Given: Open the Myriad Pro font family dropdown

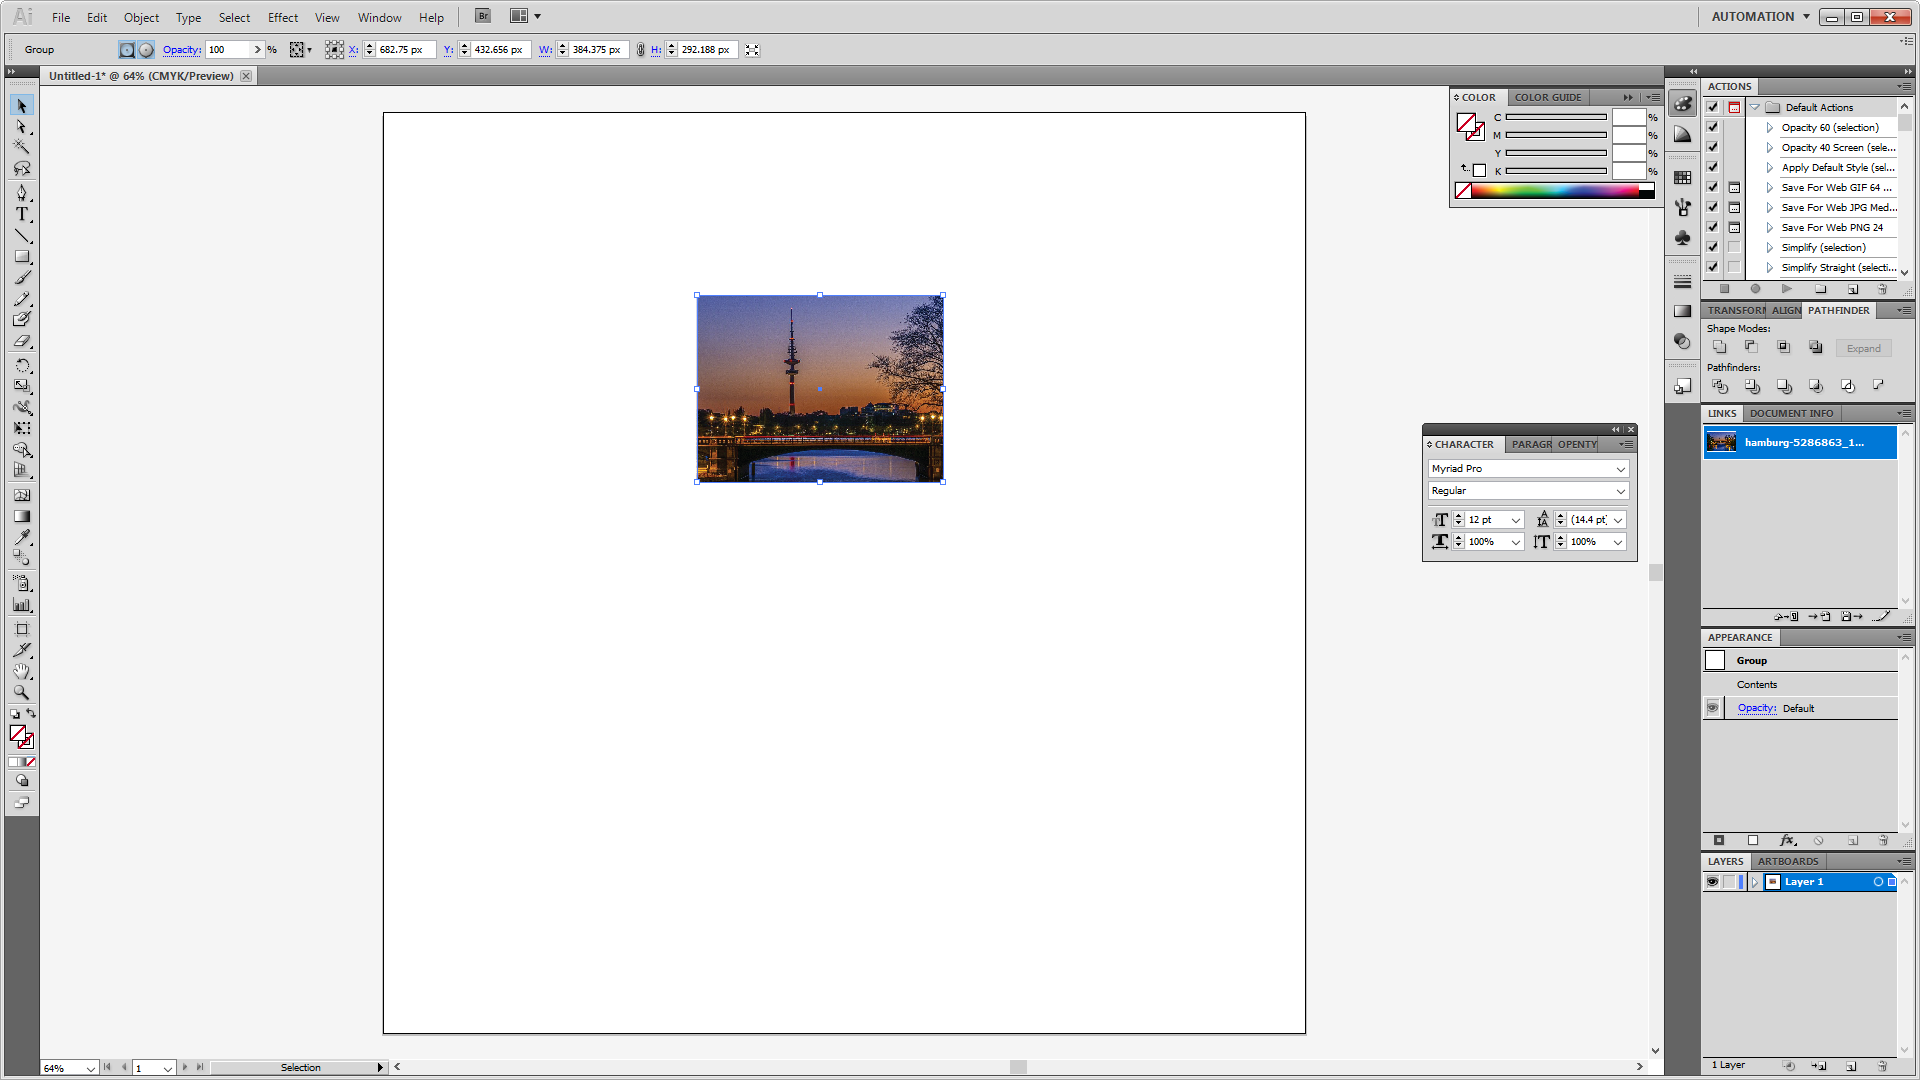Looking at the screenshot, I should [x=1621, y=469].
